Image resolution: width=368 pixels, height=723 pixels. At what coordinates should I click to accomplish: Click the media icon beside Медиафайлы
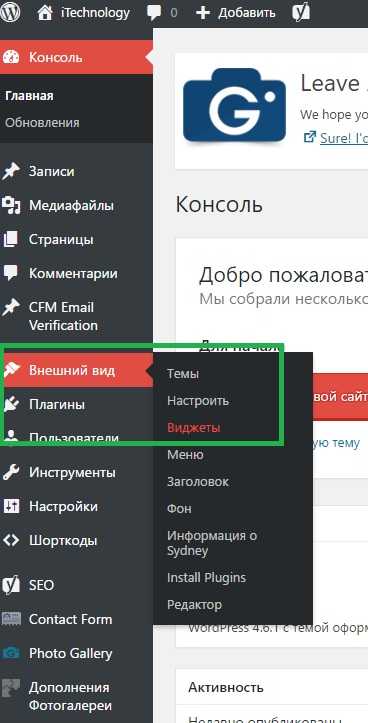(11, 205)
